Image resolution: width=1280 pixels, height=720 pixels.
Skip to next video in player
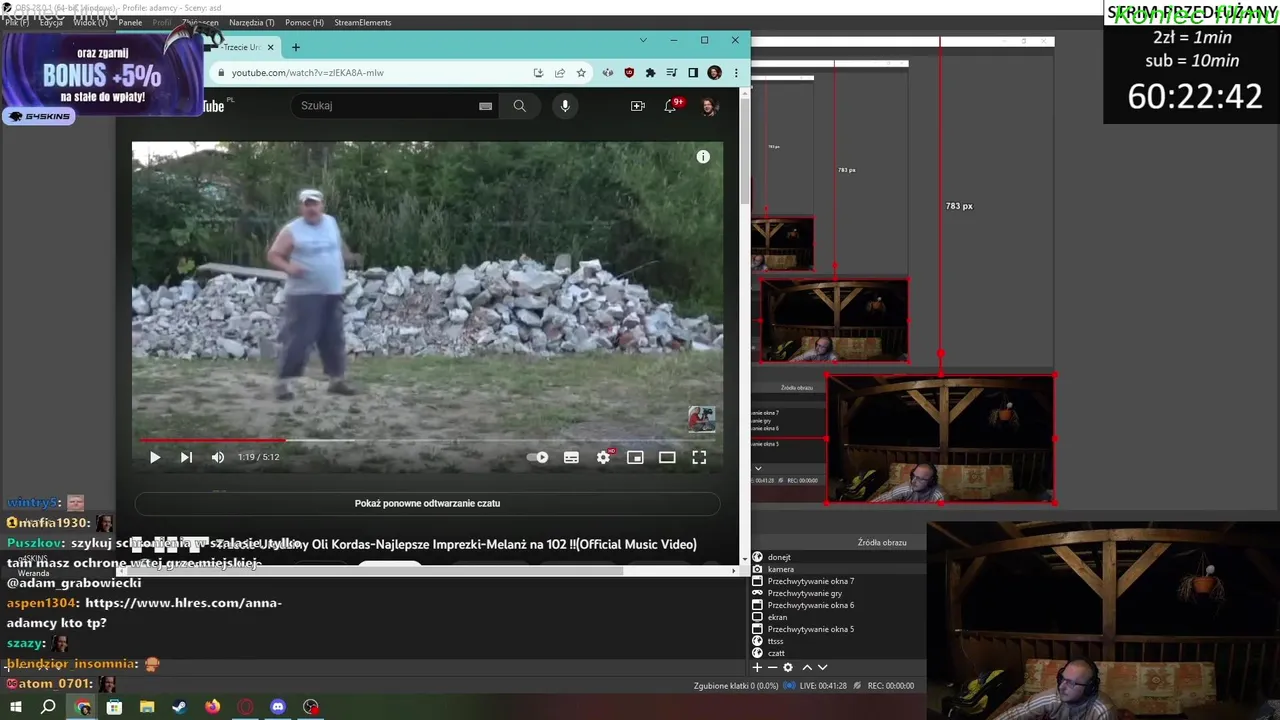(186, 457)
